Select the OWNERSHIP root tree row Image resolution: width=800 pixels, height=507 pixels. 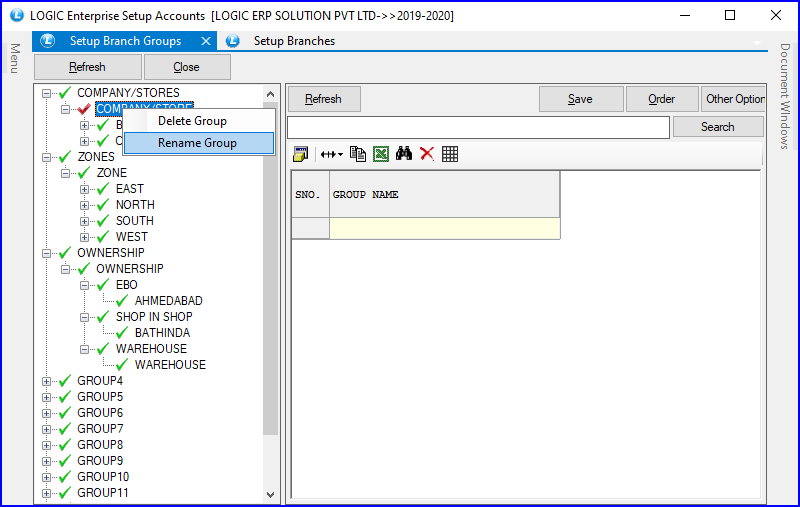(x=111, y=253)
